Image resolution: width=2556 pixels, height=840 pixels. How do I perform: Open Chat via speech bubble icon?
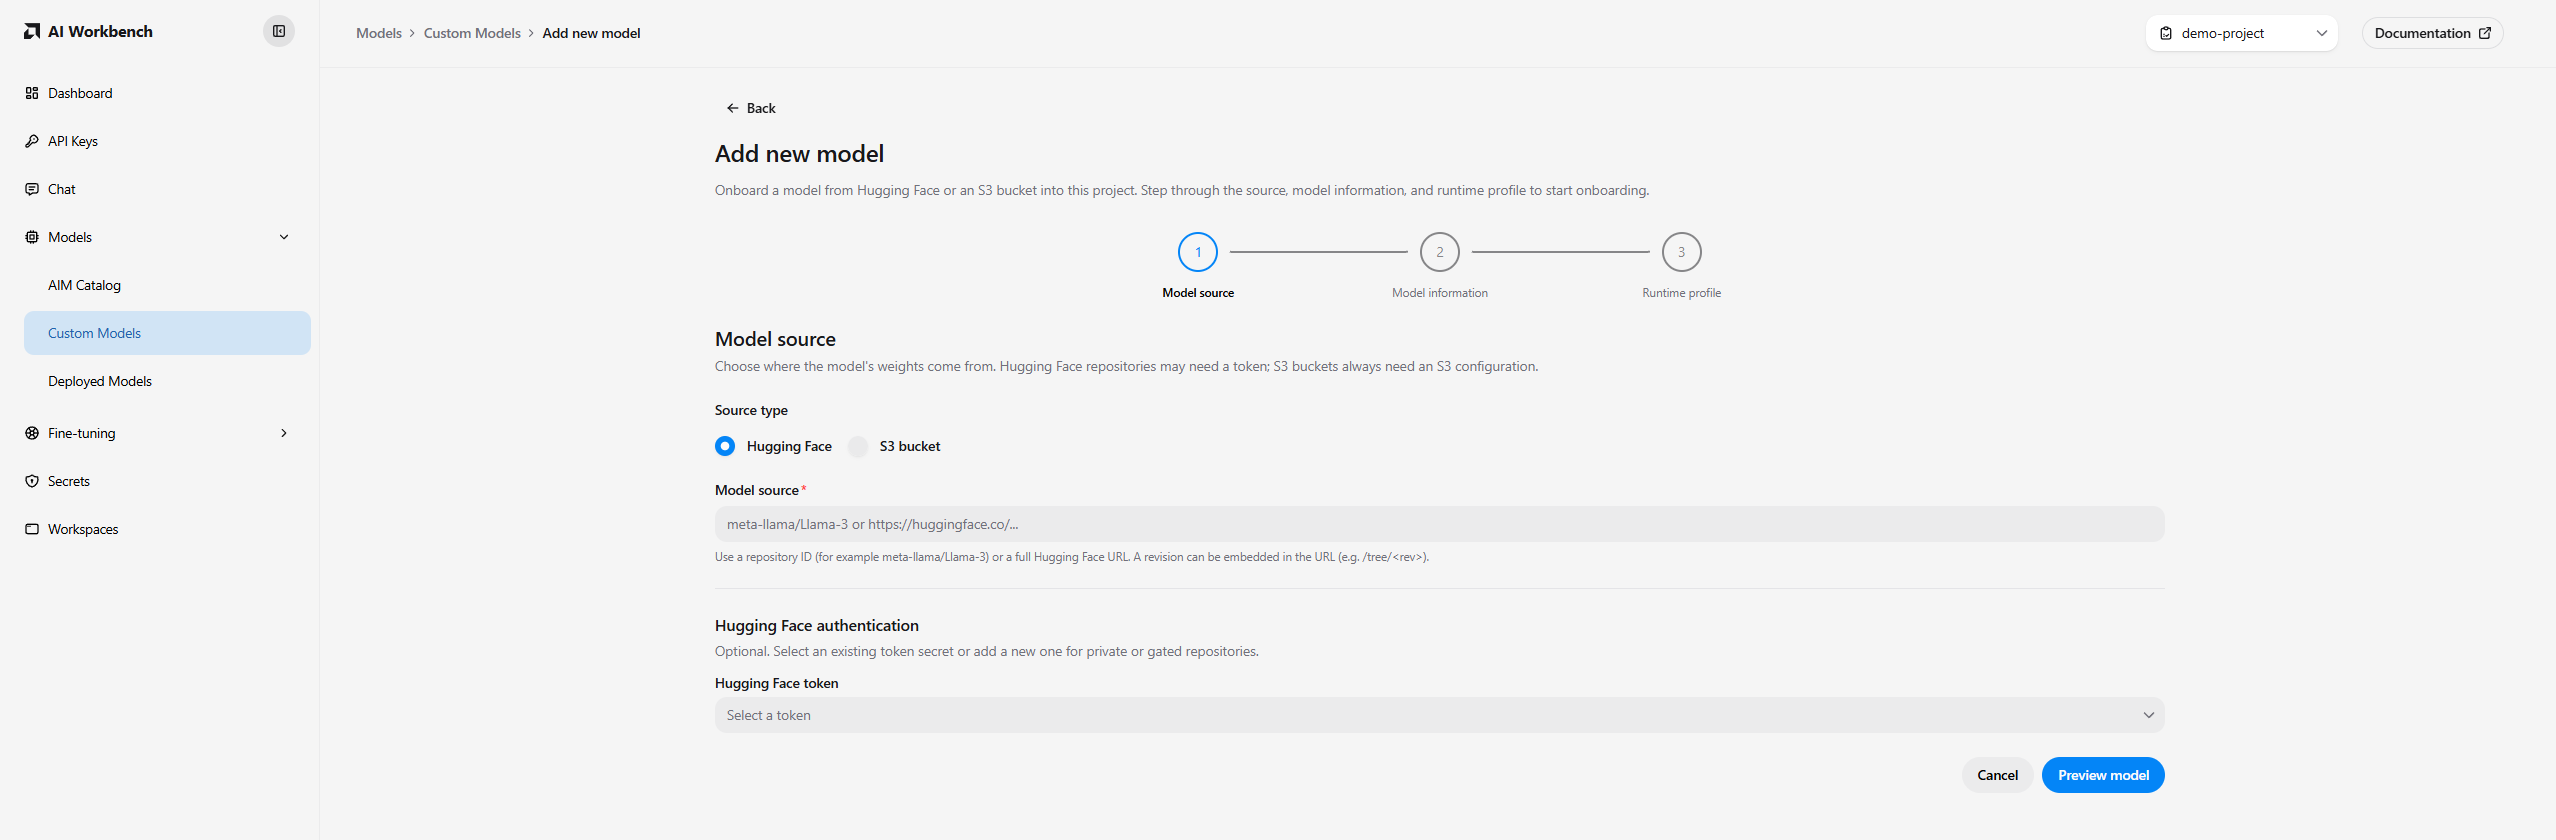point(32,189)
